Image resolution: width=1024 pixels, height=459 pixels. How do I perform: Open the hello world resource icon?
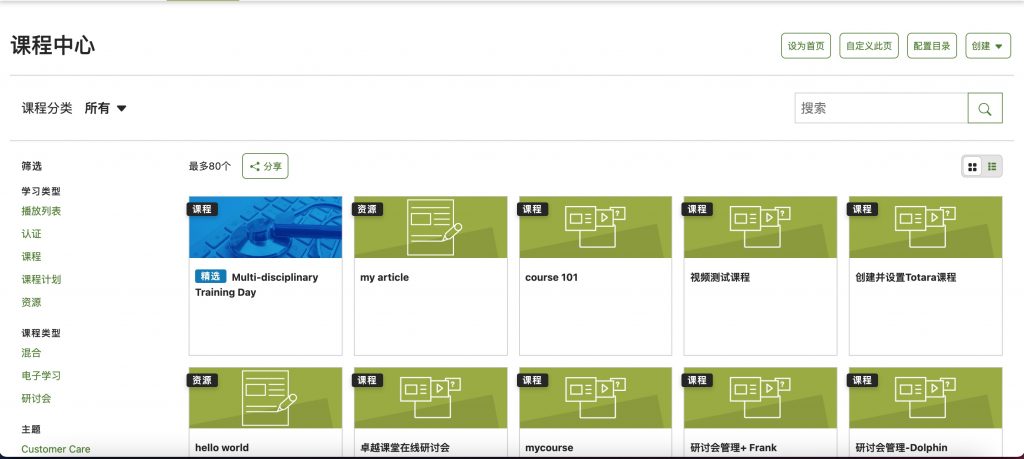pos(268,398)
